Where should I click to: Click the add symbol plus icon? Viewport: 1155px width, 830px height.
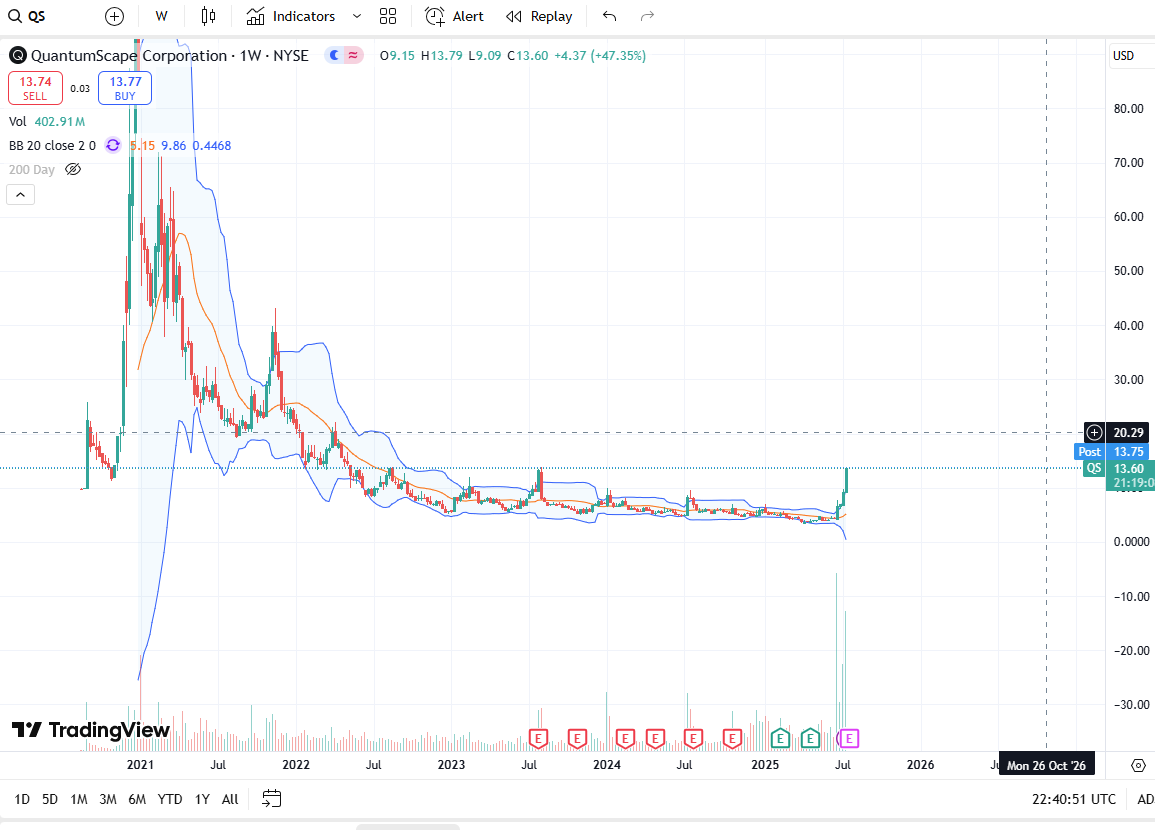[114, 16]
